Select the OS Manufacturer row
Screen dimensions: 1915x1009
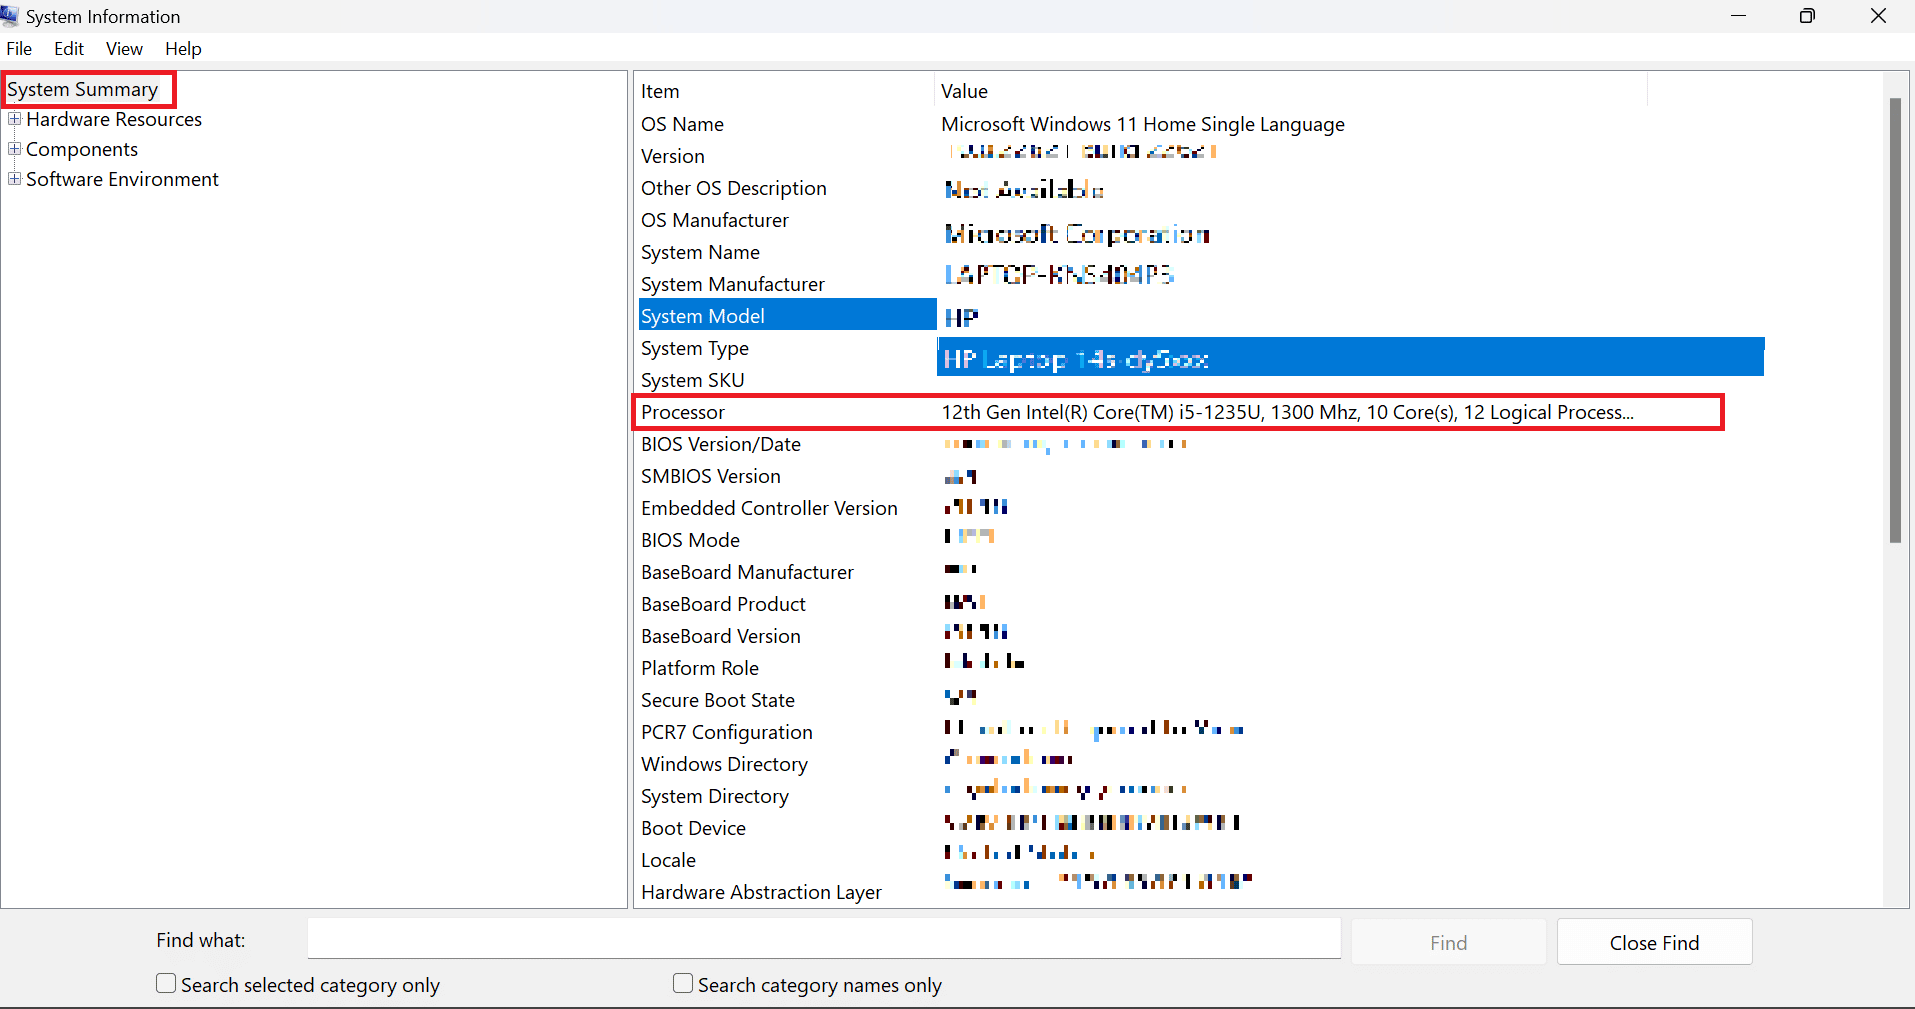(x=1200, y=220)
